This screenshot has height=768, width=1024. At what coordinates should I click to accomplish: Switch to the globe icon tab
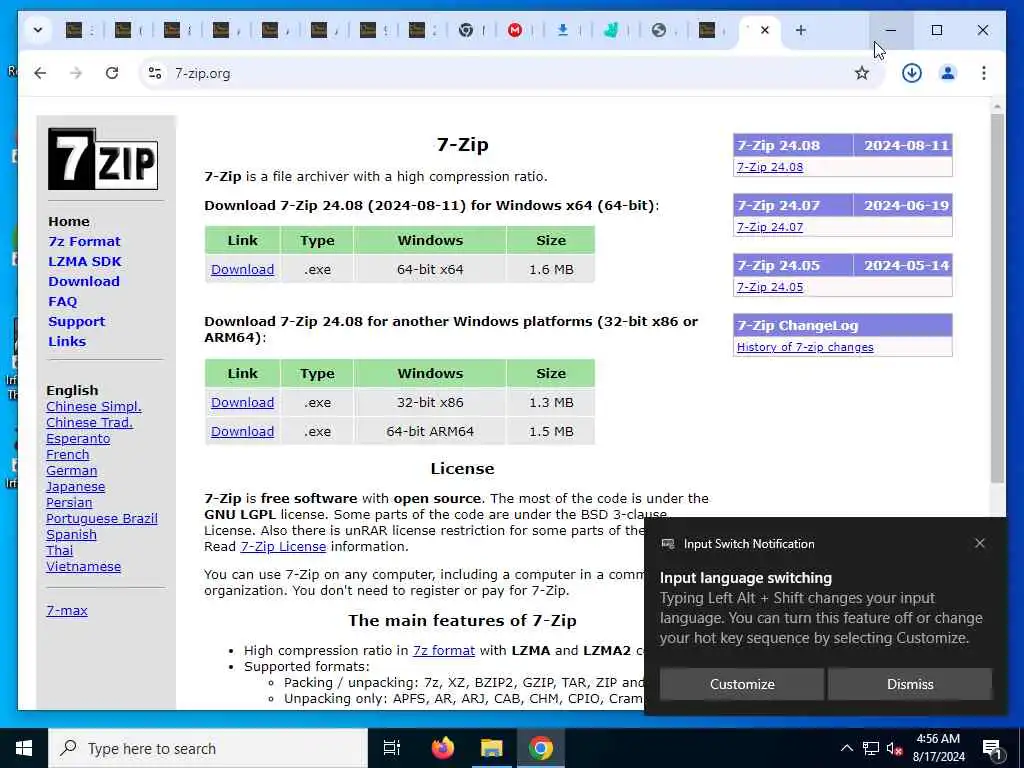659,30
